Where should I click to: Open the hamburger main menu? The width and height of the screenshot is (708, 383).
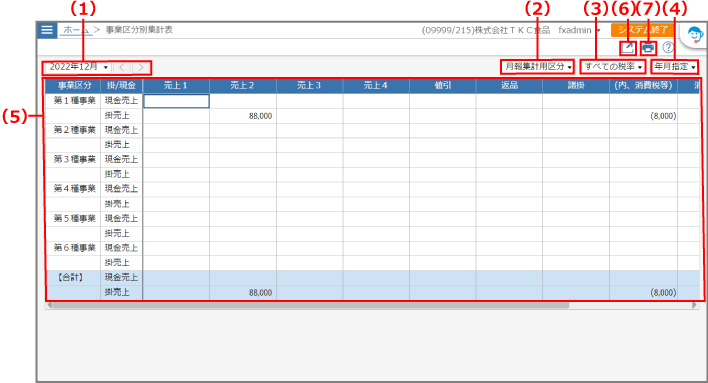pyautogui.click(x=47, y=30)
